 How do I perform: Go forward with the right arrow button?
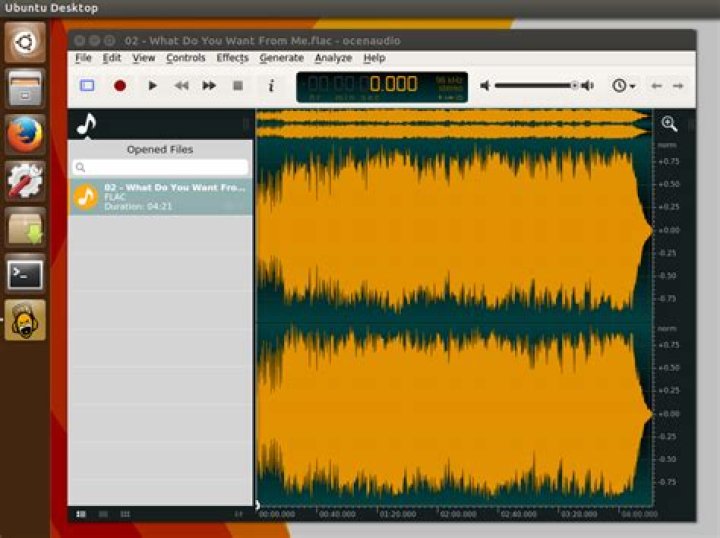[678, 86]
